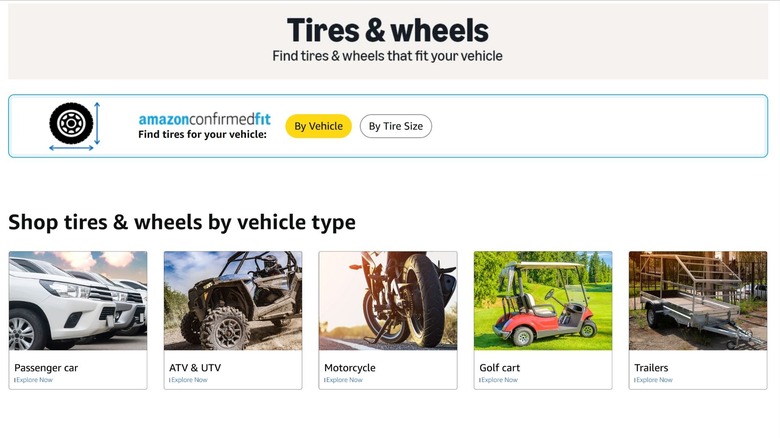Open the ATV & UTV image
Screen dimensions: 780x438
coord(233,301)
